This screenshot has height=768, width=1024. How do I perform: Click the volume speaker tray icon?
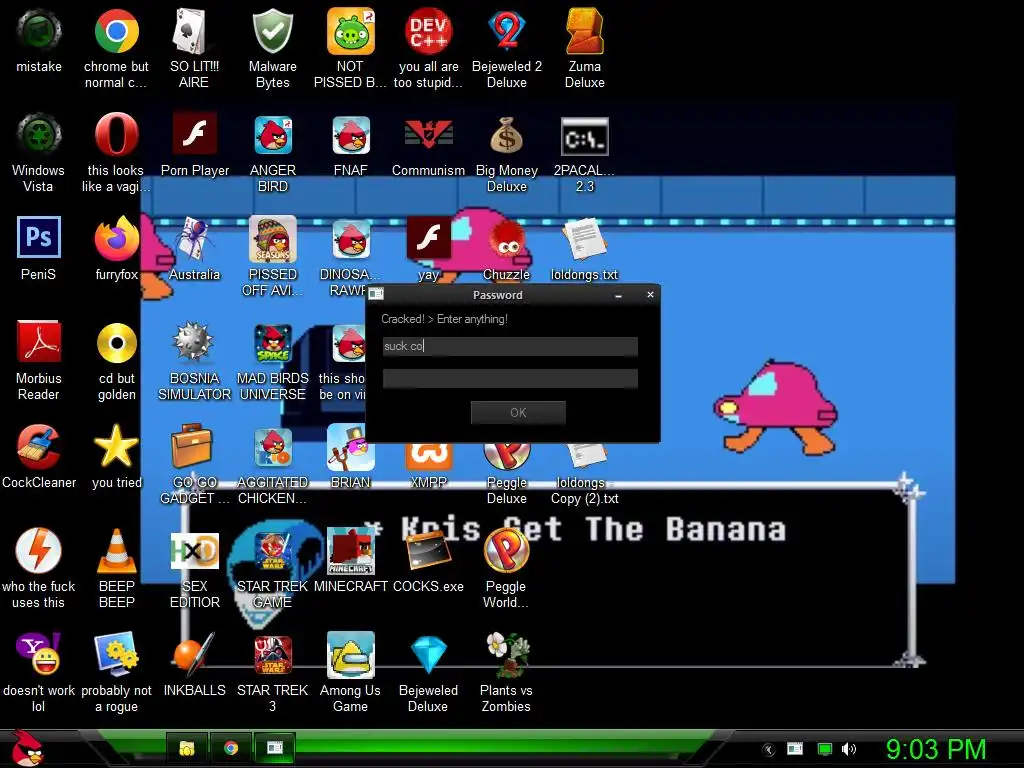tap(848, 749)
